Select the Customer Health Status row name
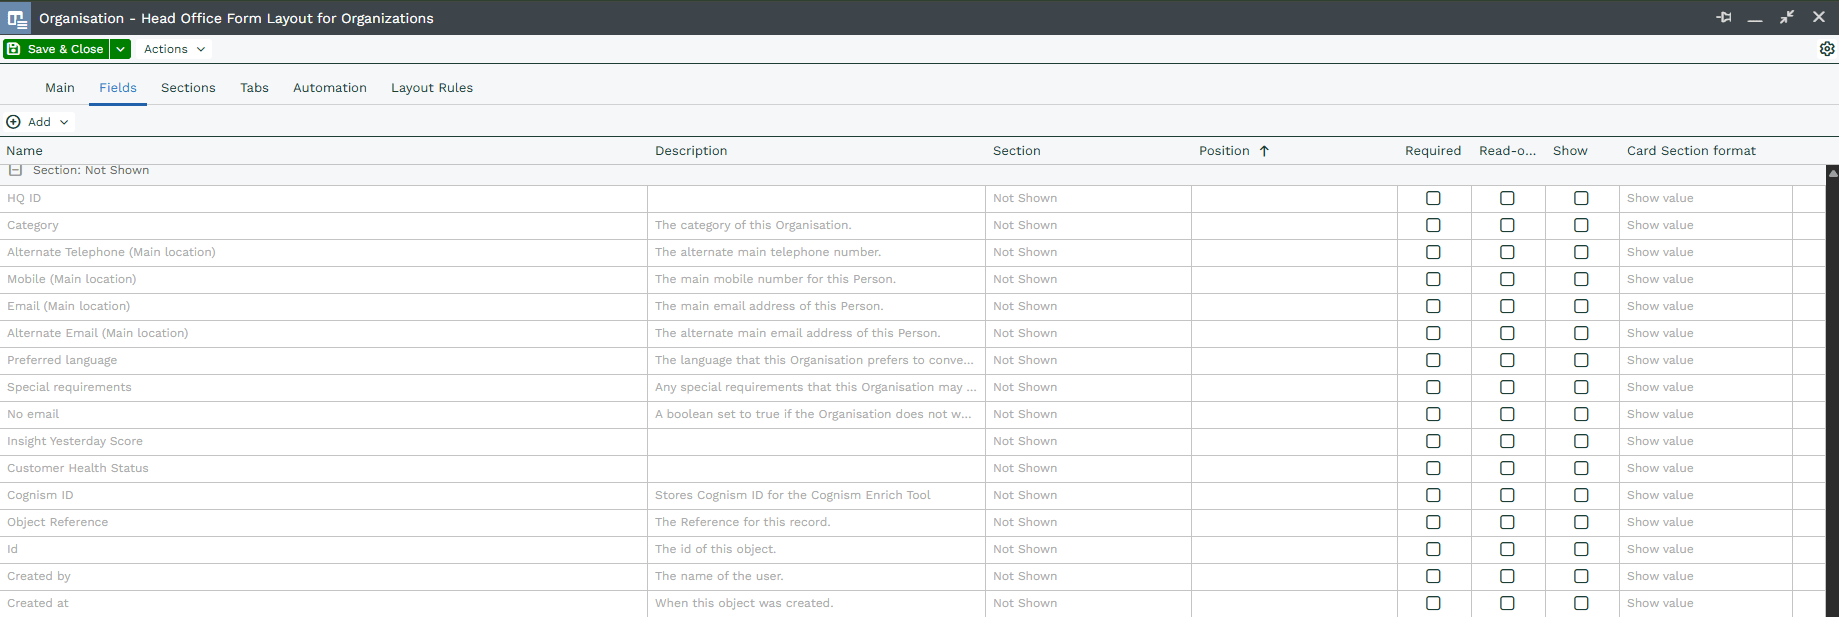 [78, 468]
